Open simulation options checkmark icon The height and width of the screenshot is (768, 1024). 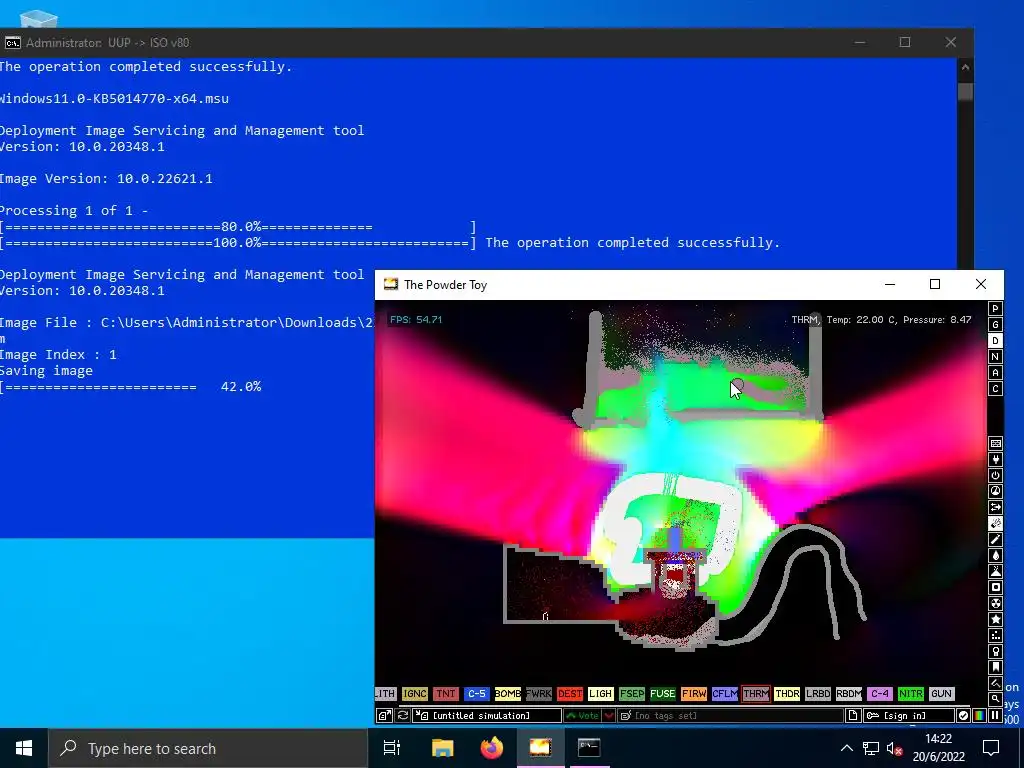[963, 716]
